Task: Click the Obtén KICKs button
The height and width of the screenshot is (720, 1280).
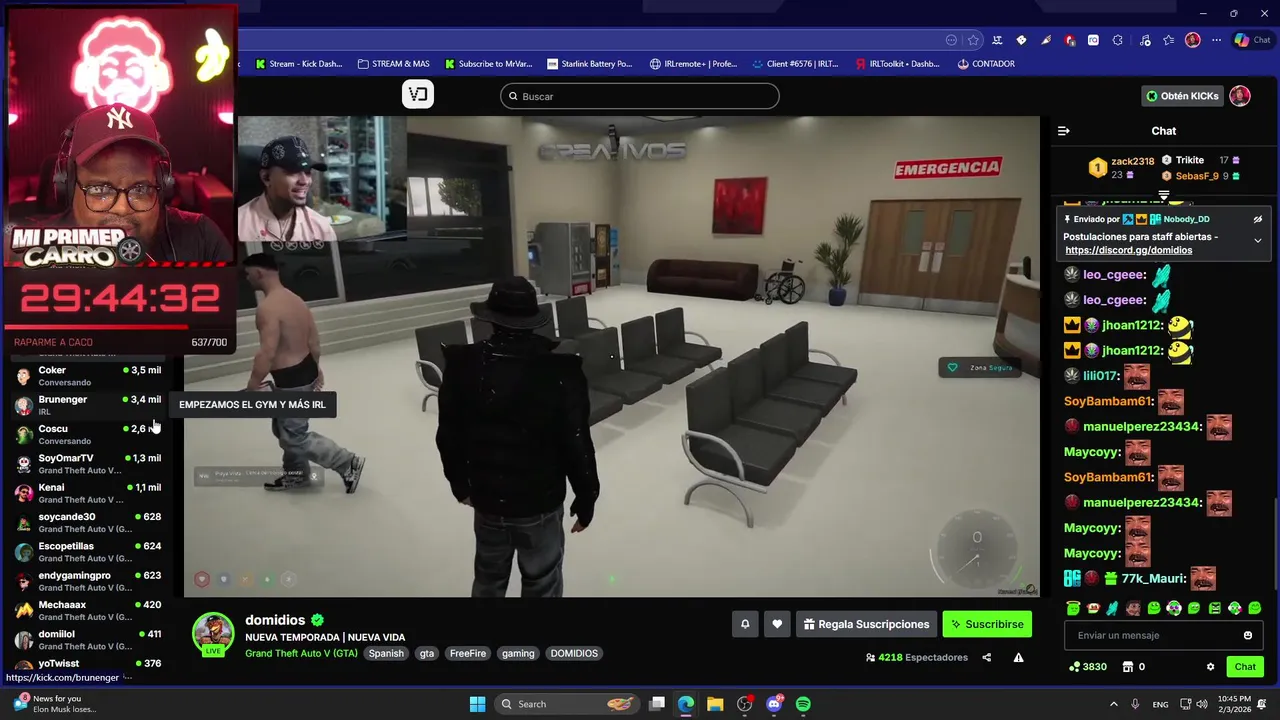Action: (x=1183, y=96)
